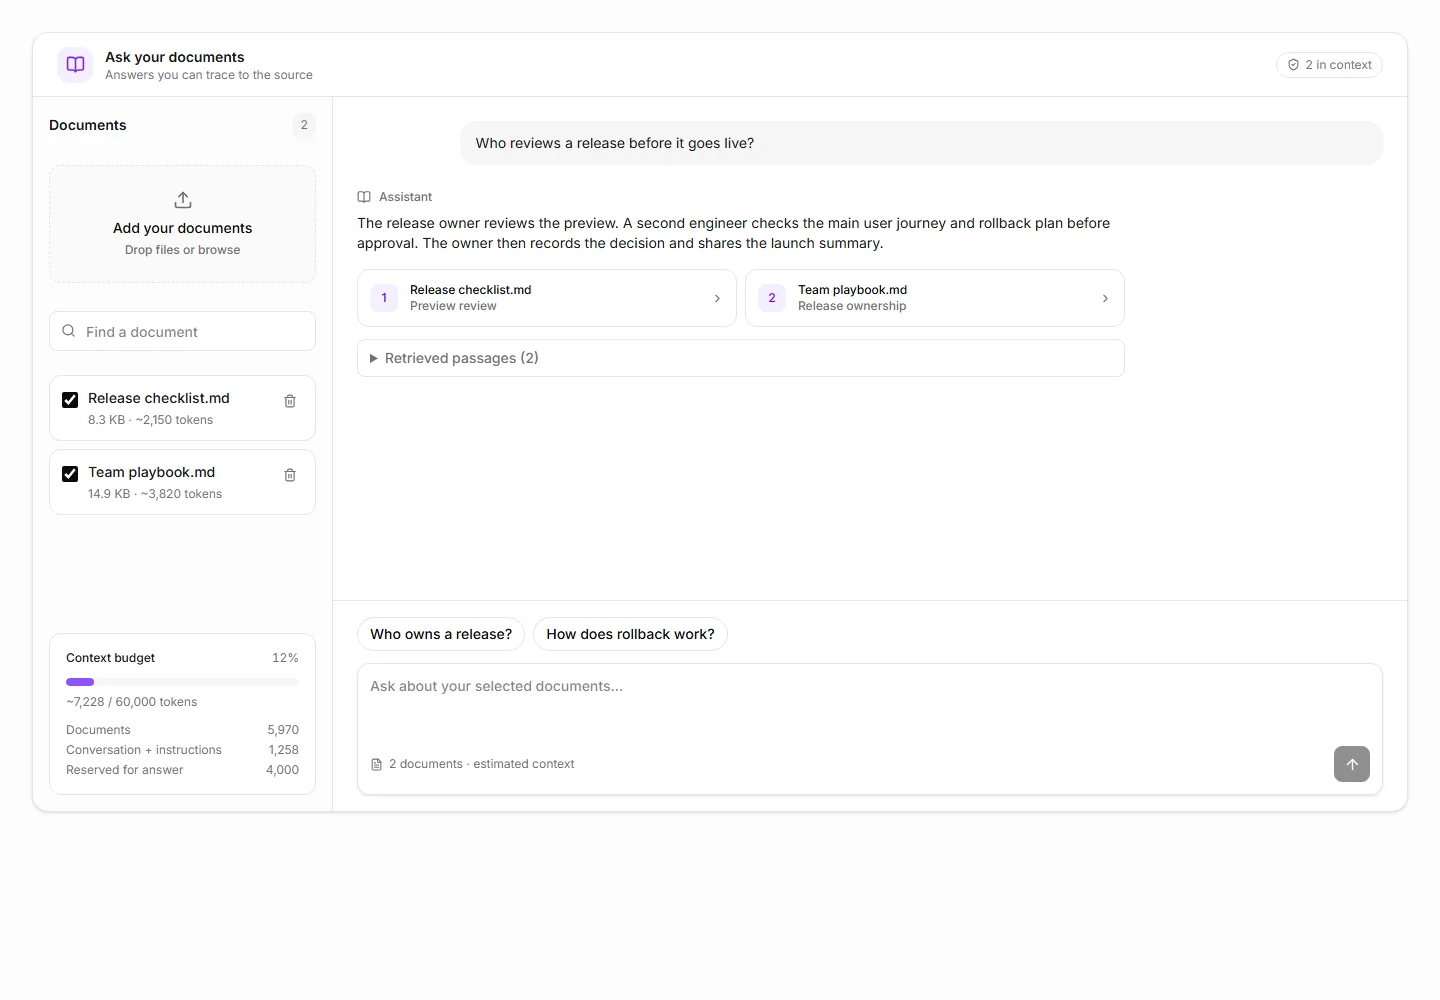Click the file icon beside 2 documents estimate
The image size is (1440, 1000).
click(x=377, y=764)
